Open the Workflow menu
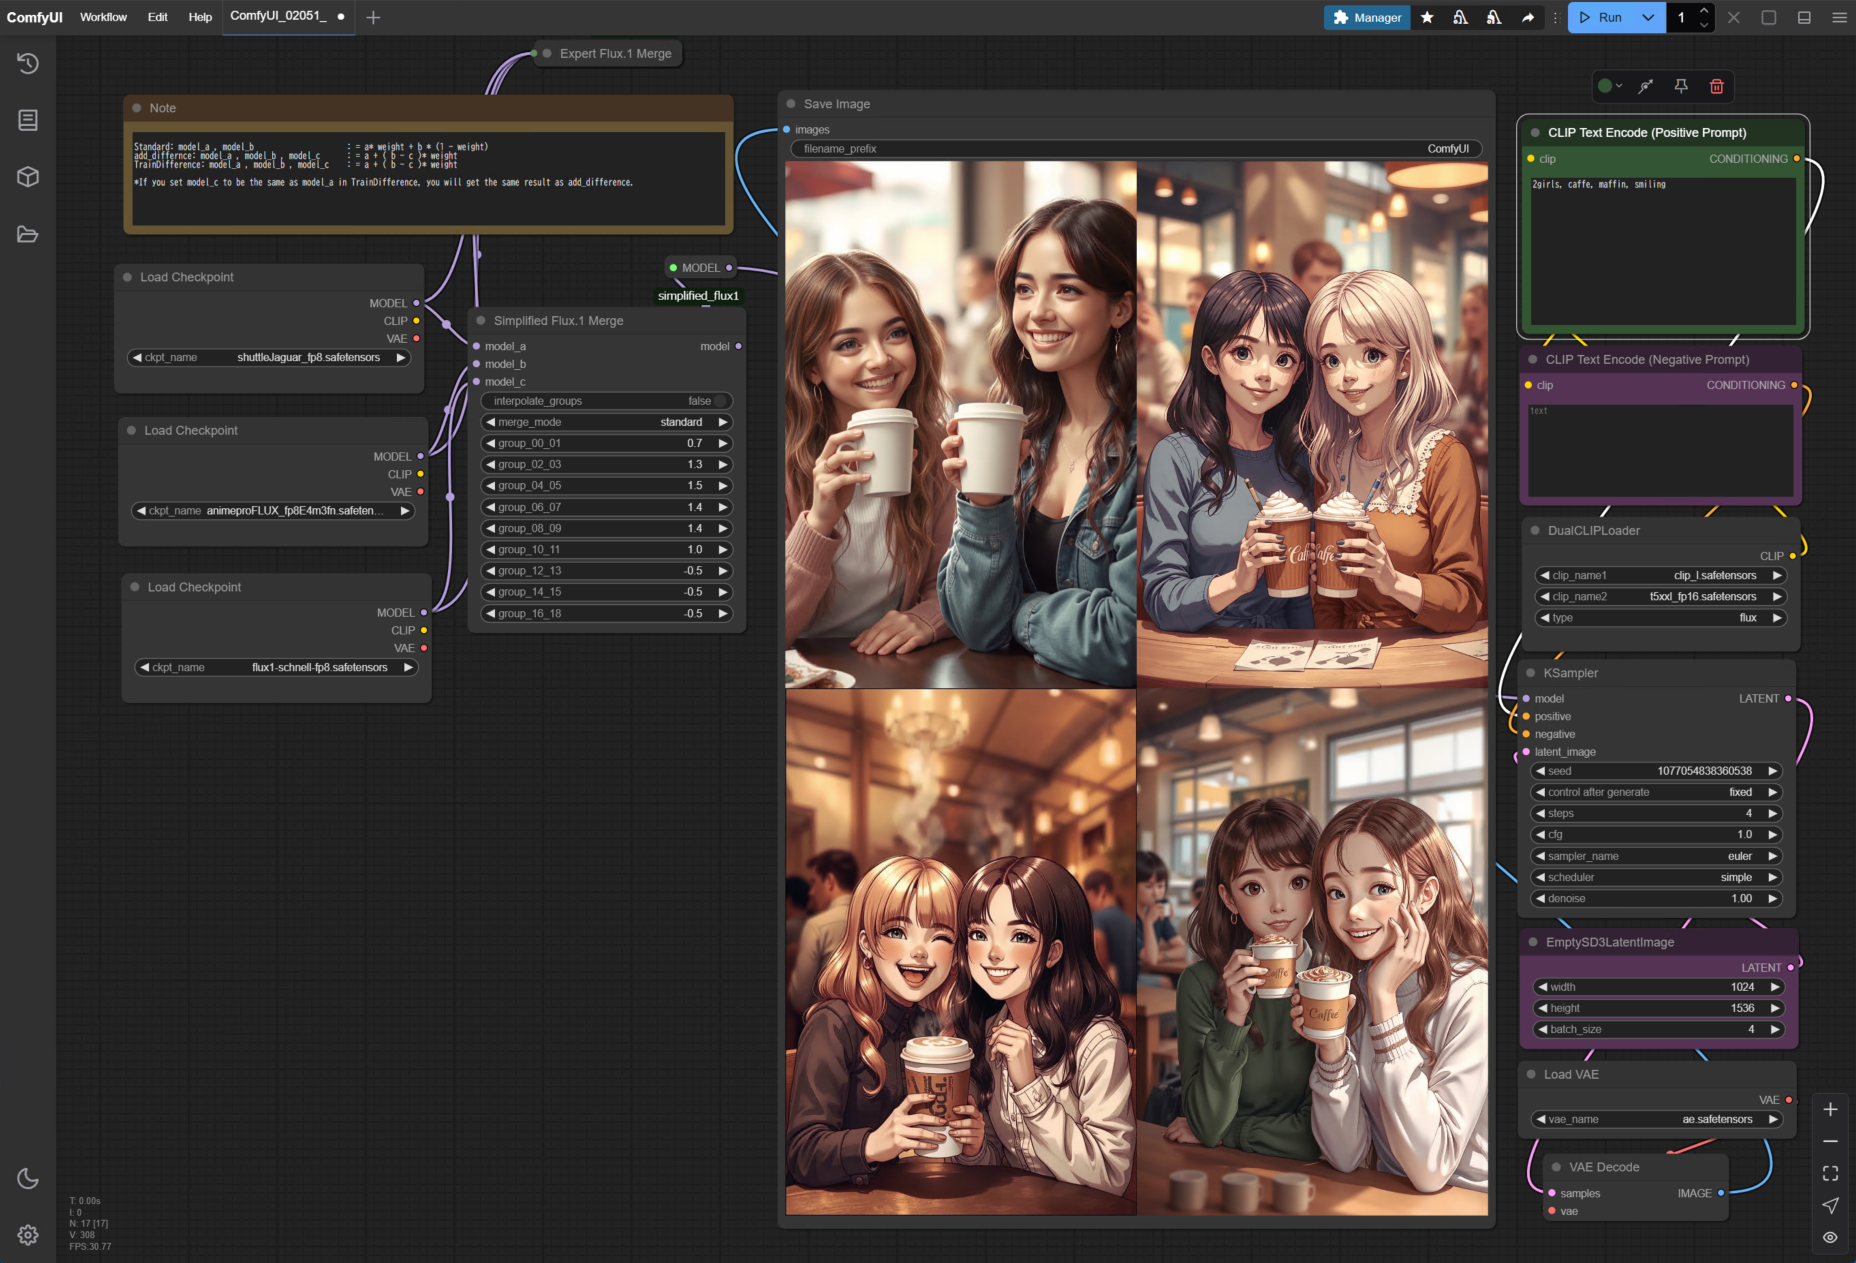 [103, 17]
